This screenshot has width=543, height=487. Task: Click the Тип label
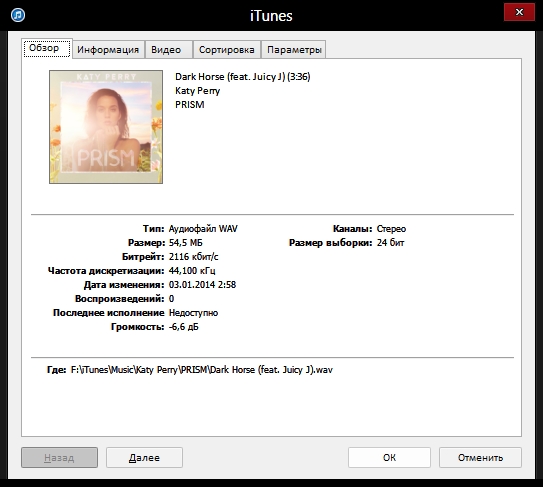coord(154,229)
